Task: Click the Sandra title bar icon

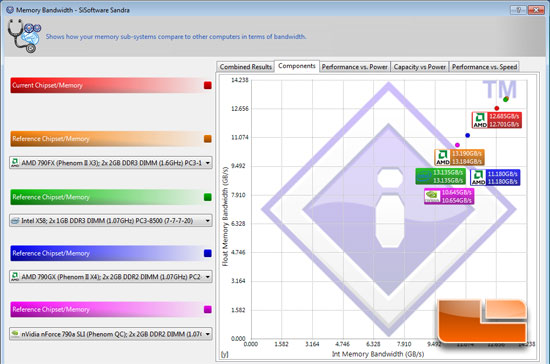Action: [x=10, y=10]
